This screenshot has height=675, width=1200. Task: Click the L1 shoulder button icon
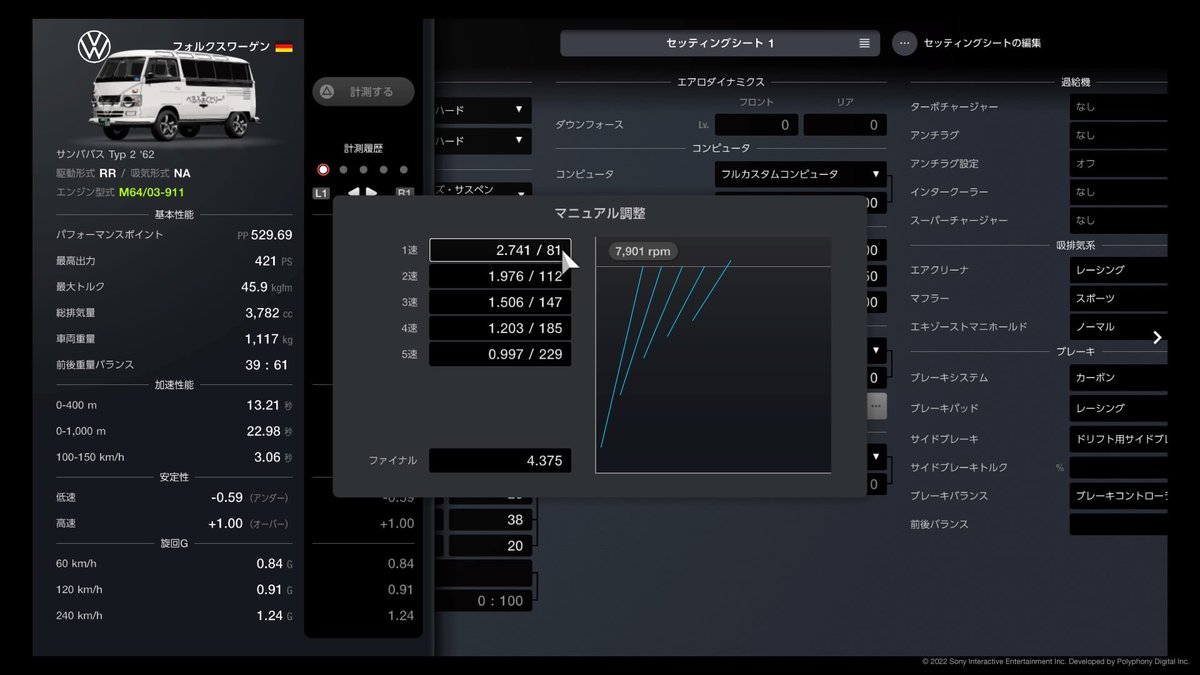(x=321, y=192)
